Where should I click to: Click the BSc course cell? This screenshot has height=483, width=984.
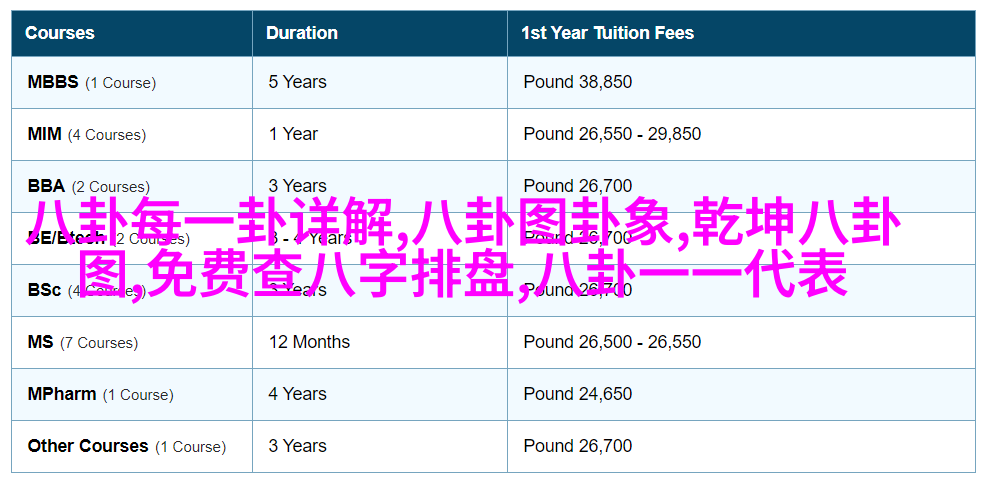click(132, 290)
